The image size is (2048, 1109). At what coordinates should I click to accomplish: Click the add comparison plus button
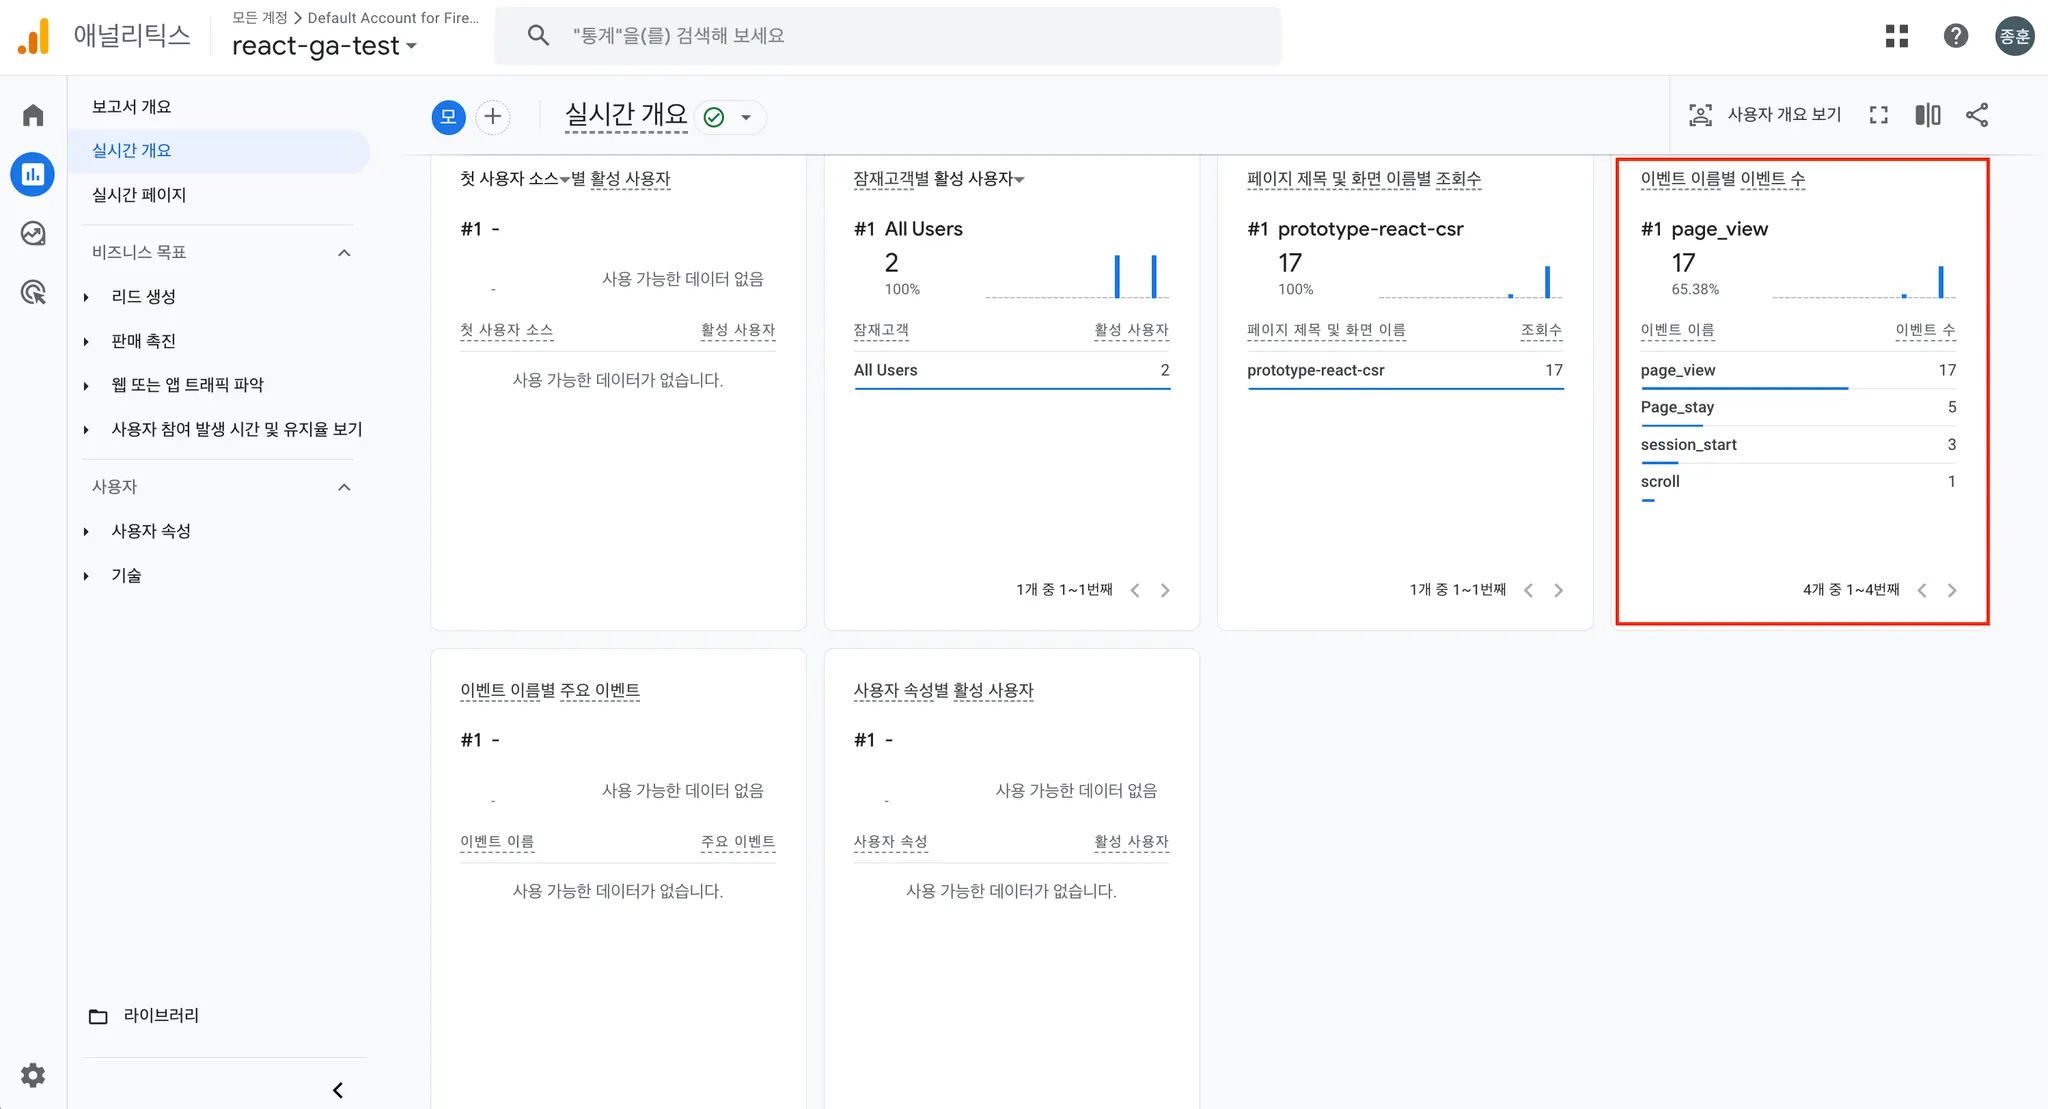tap(492, 117)
